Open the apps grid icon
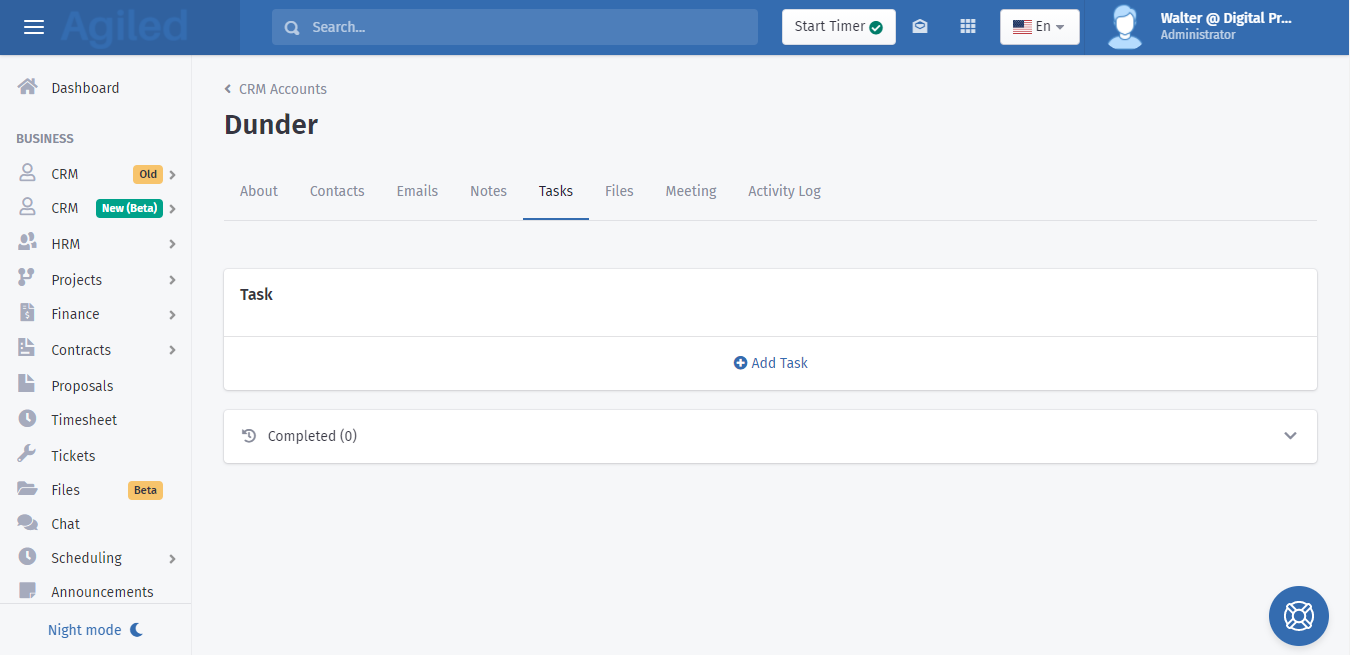The height and width of the screenshot is (655, 1350). (x=967, y=27)
